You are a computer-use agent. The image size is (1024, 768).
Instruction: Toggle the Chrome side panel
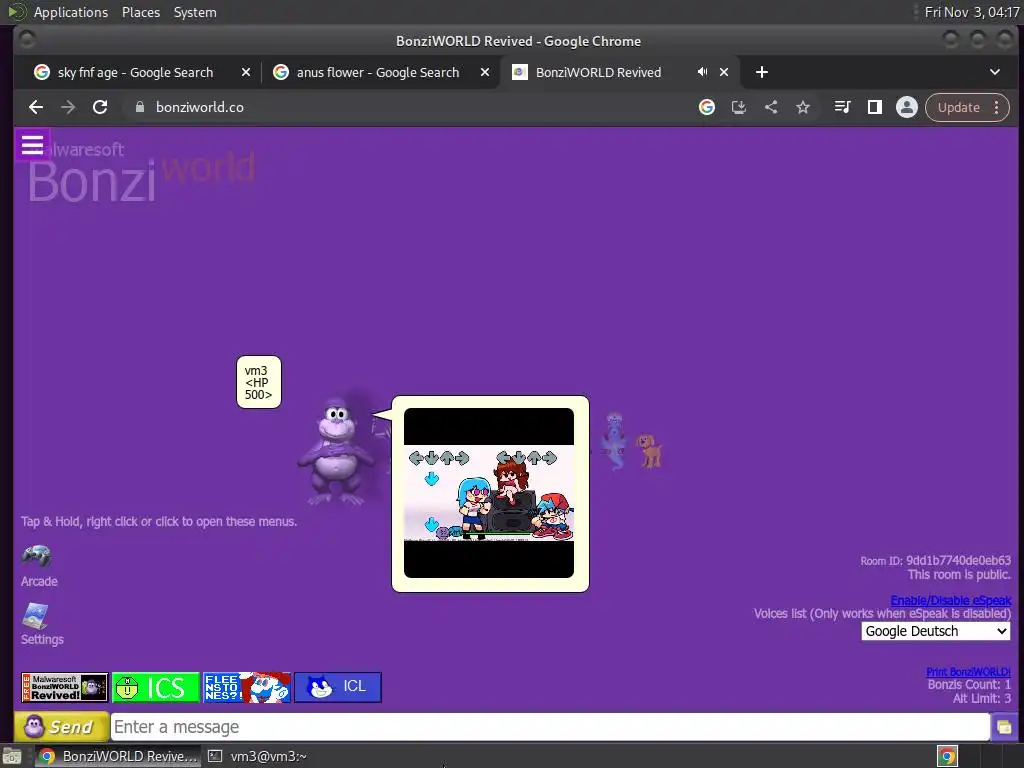coord(874,107)
